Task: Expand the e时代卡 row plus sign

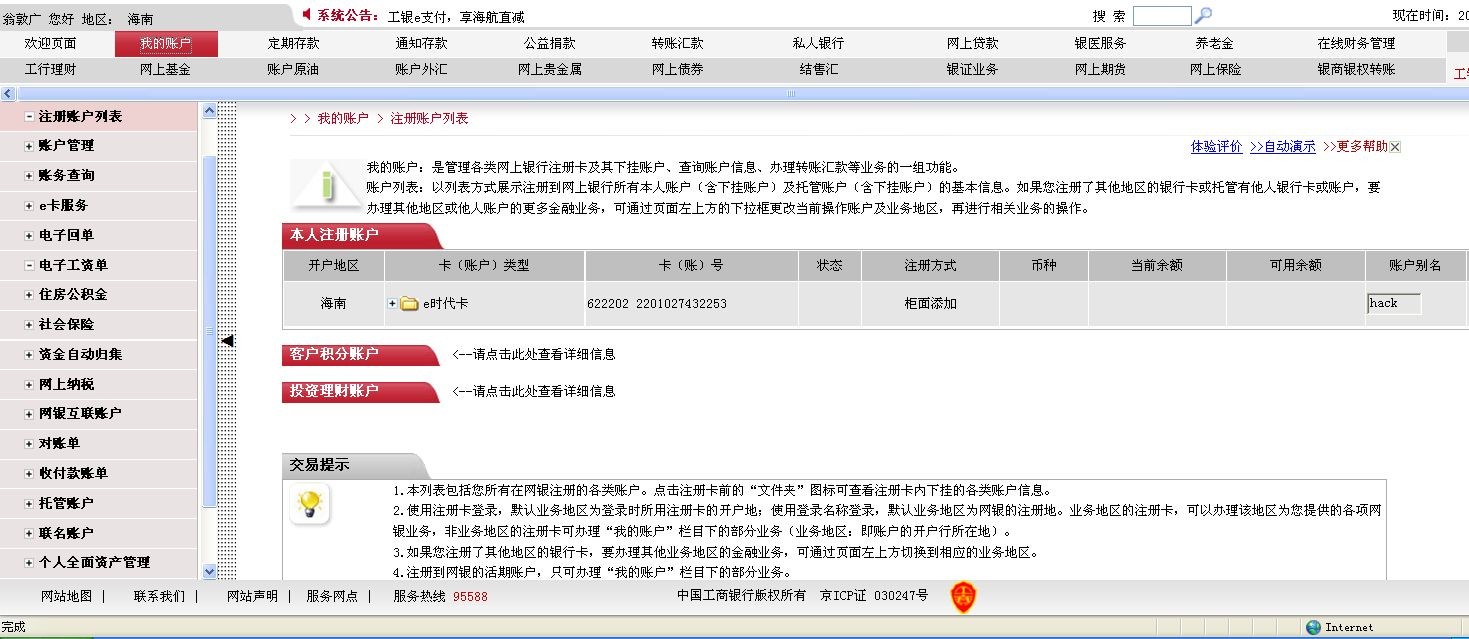Action: pyautogui.click(x=392, y=303)
